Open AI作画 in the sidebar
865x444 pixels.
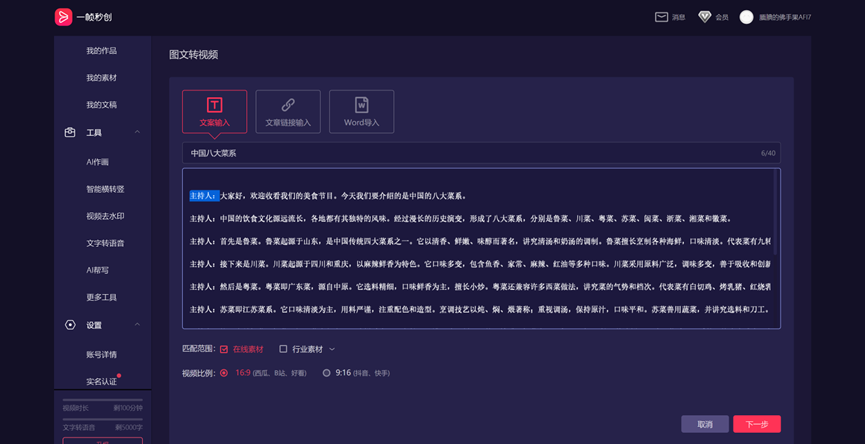point(98,162)
